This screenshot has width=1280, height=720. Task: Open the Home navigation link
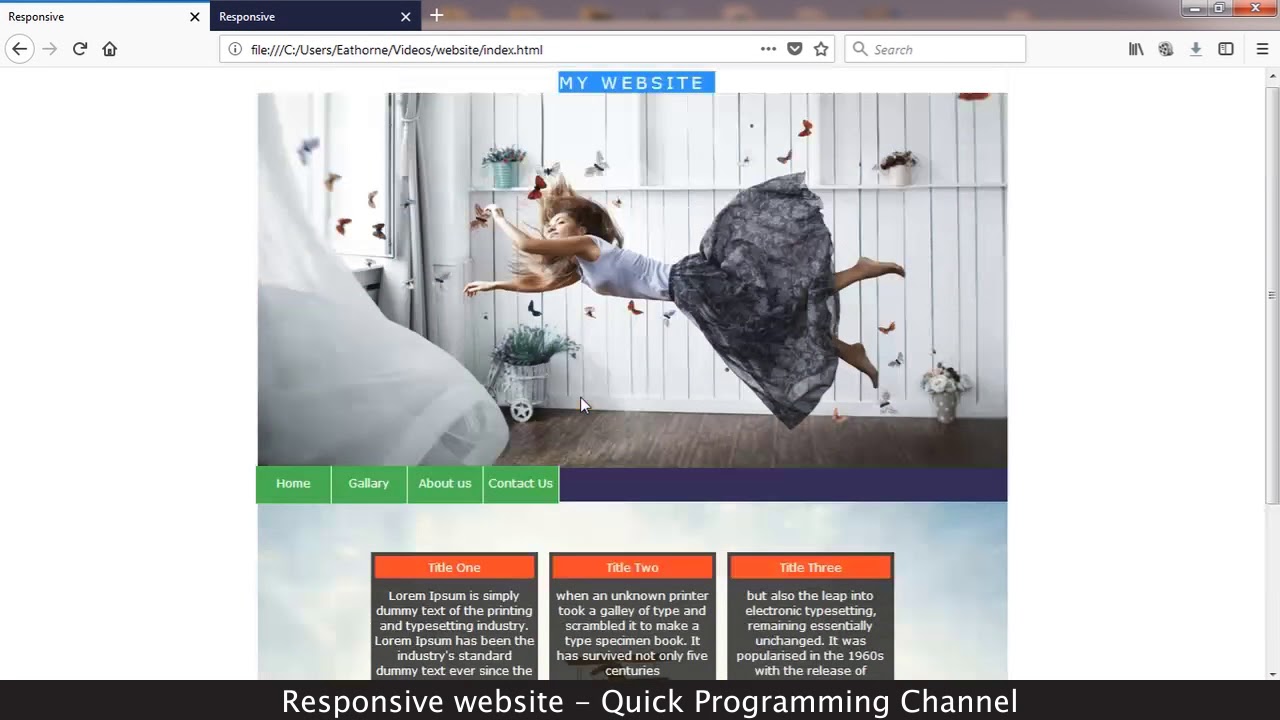pos(293,484)
